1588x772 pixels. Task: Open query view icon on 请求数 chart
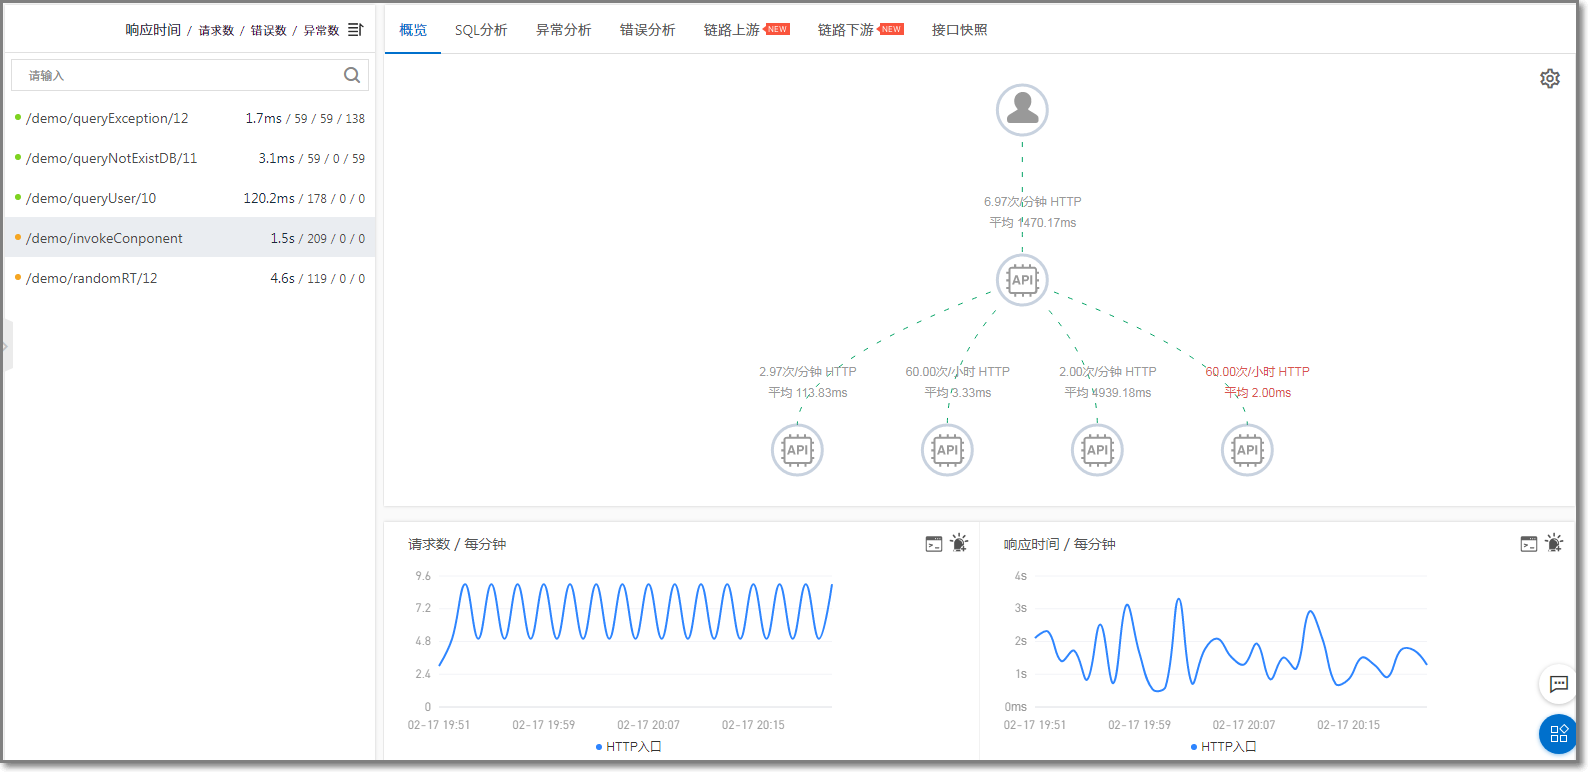[934, 544]
